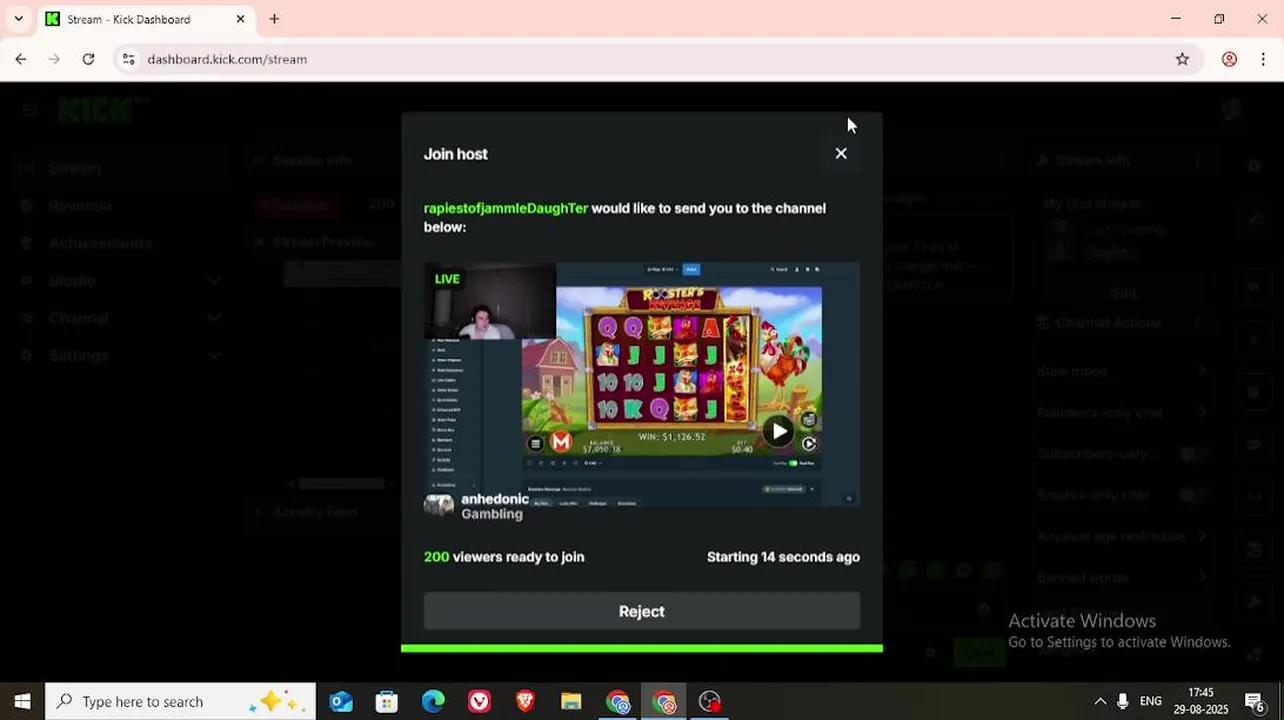Open Vivaldi browser from the taskbar
The image size is (1284, 720).
point(479,701)
